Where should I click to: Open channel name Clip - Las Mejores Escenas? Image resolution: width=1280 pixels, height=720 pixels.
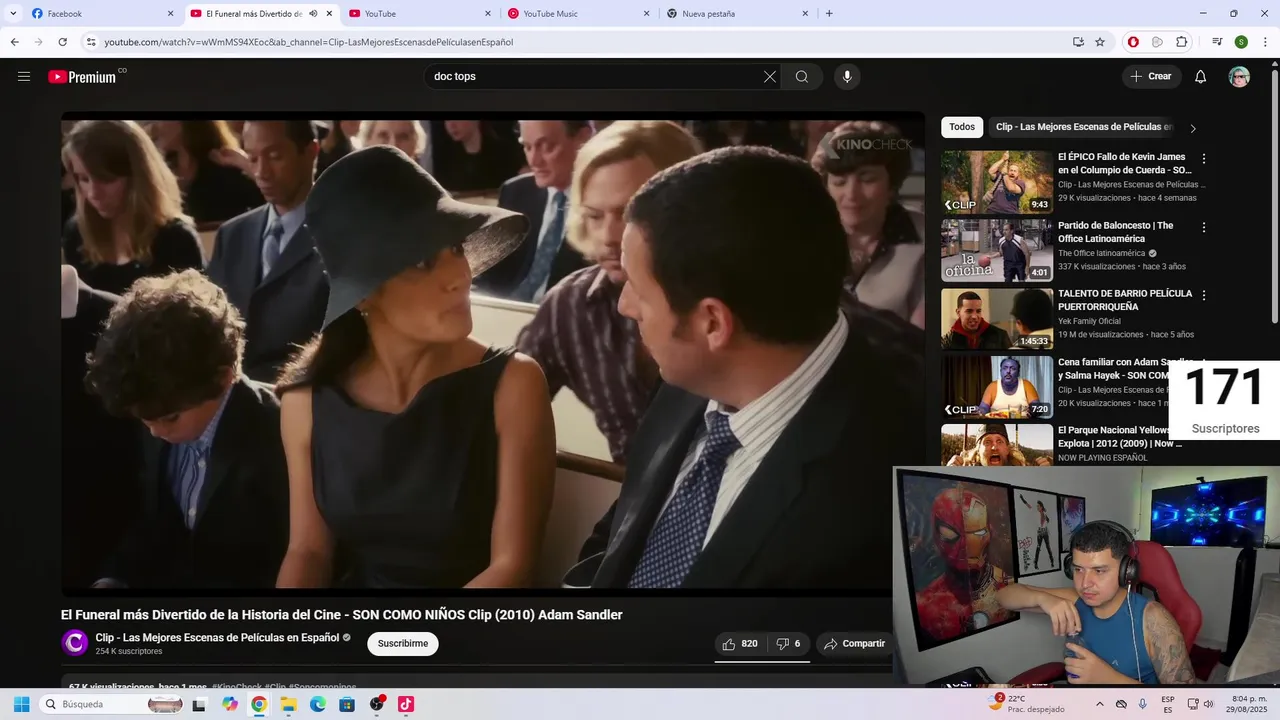pyautogui.click(x=217, y=638)
